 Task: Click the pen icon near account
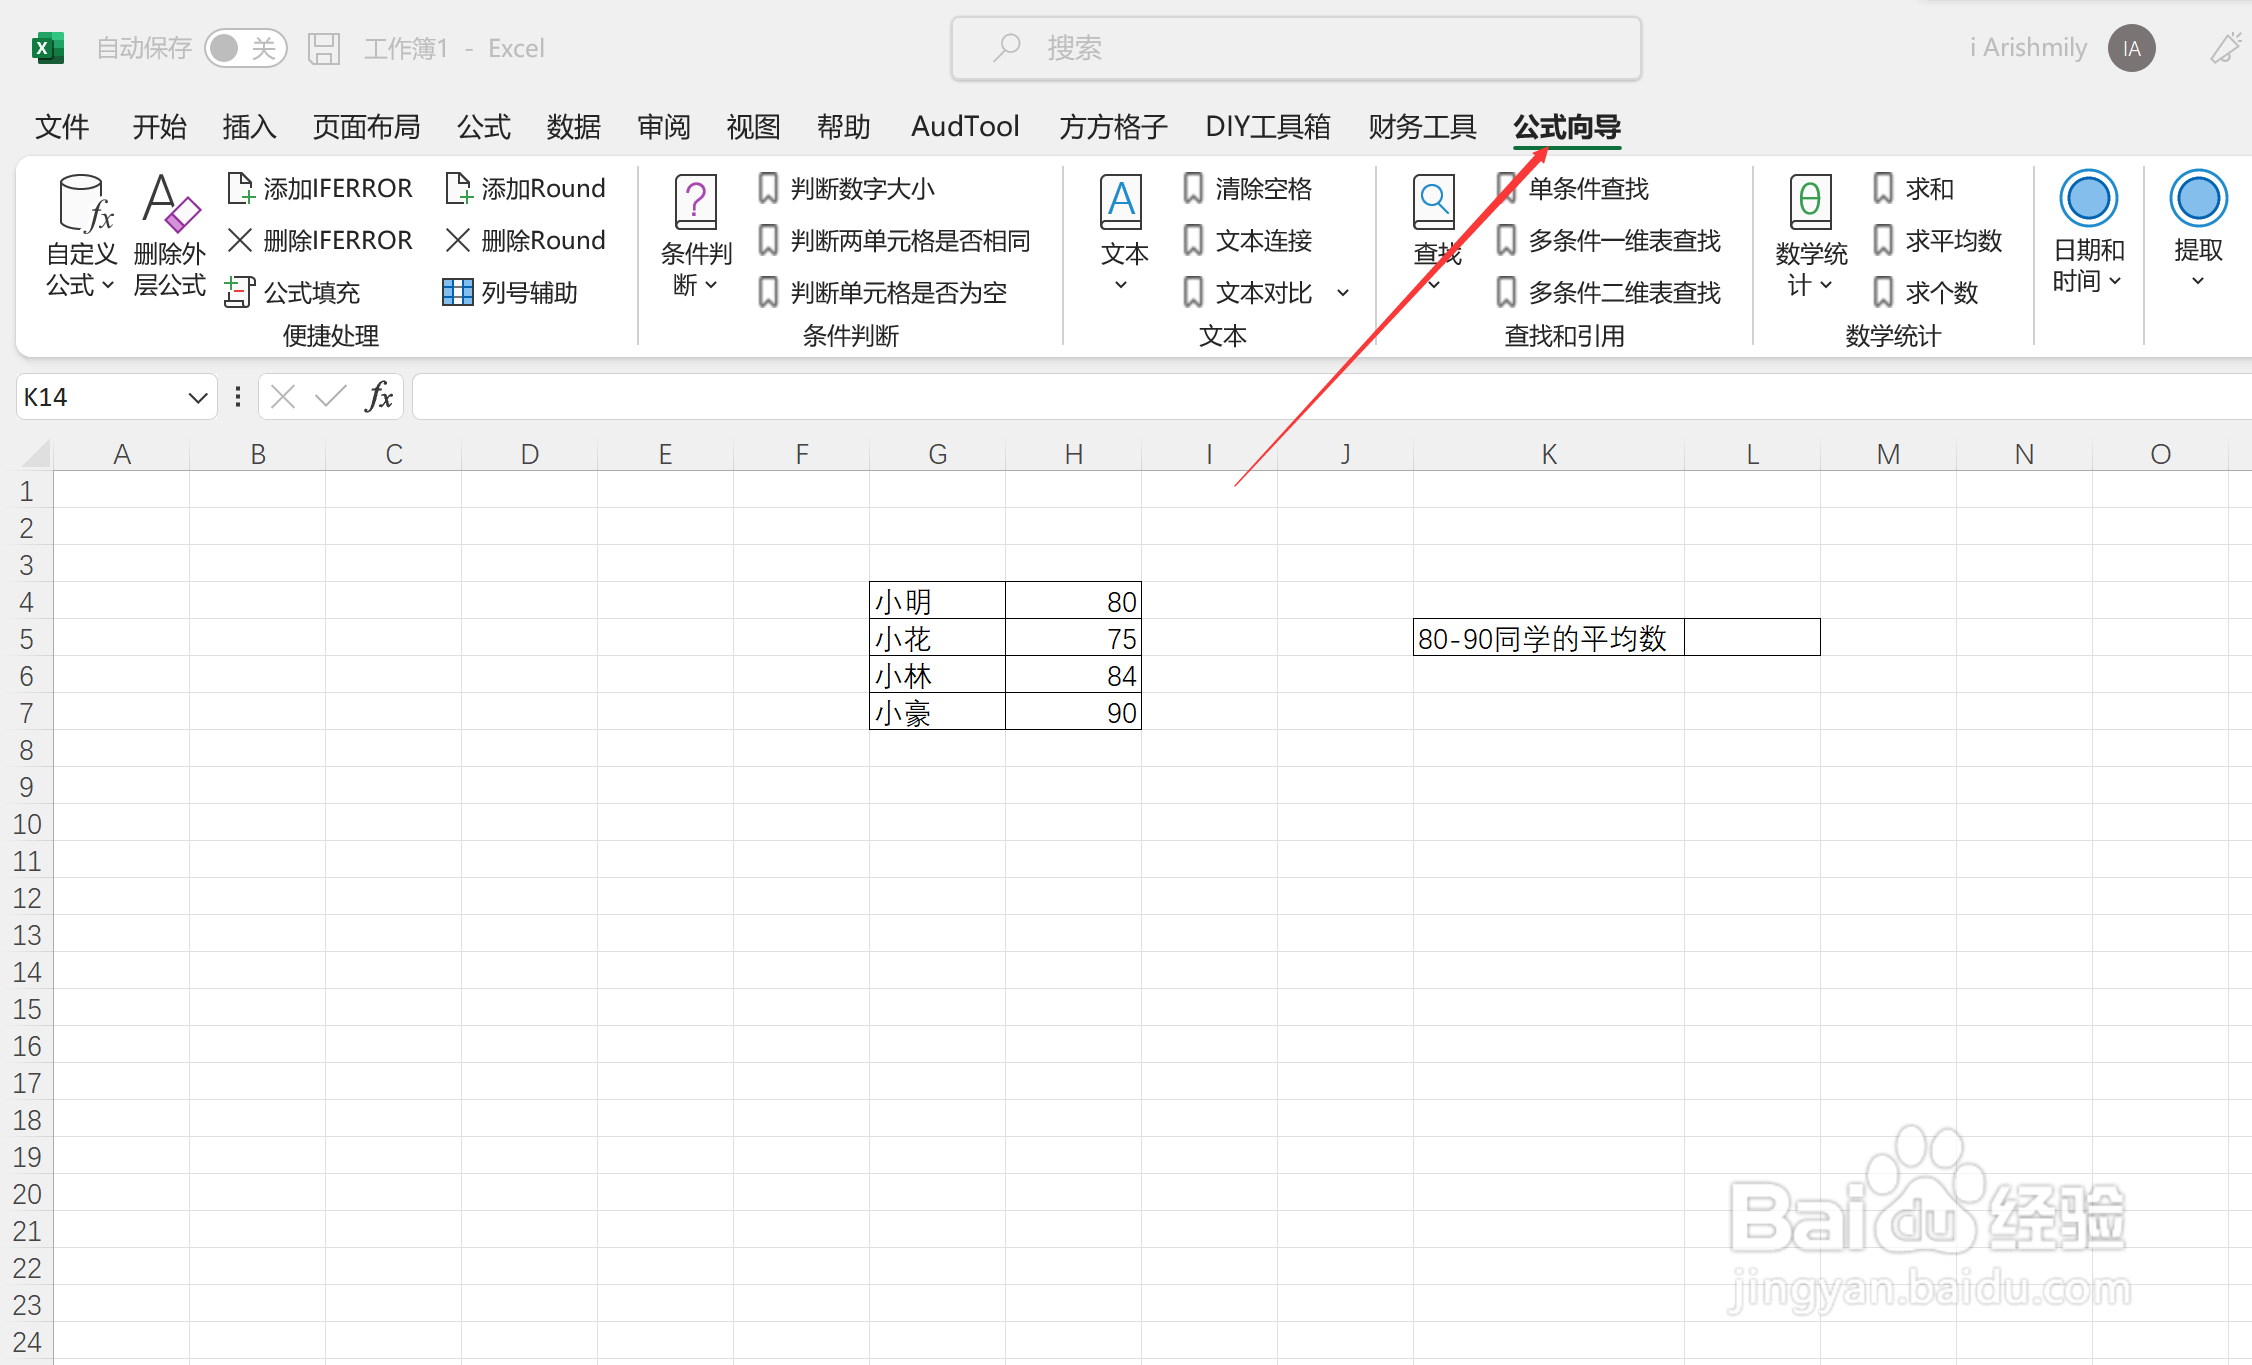tap(2226, 48)
